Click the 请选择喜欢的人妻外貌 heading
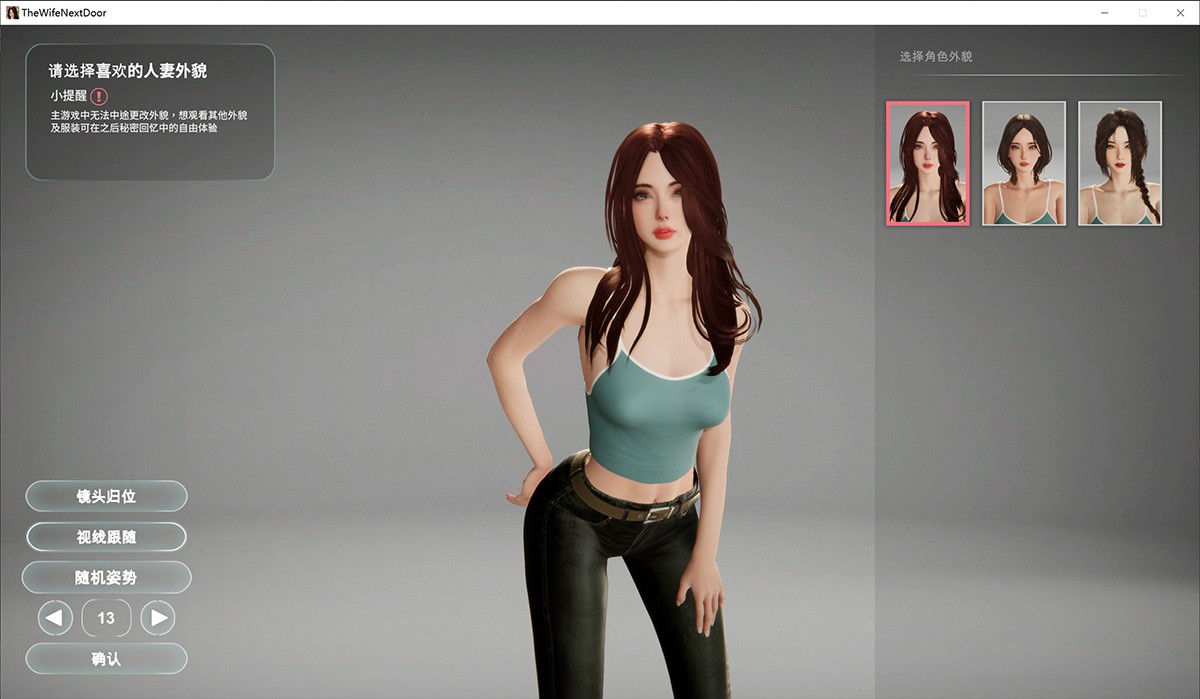This screenshot has width=1200, height=699. [x=128, y=71]
